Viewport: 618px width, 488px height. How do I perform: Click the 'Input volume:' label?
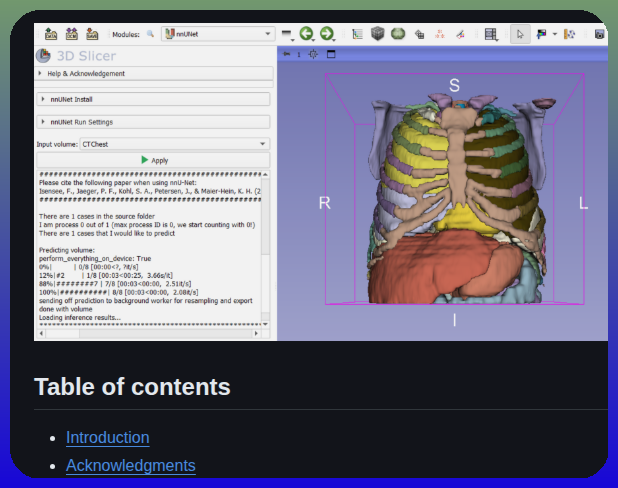(57, 144)
